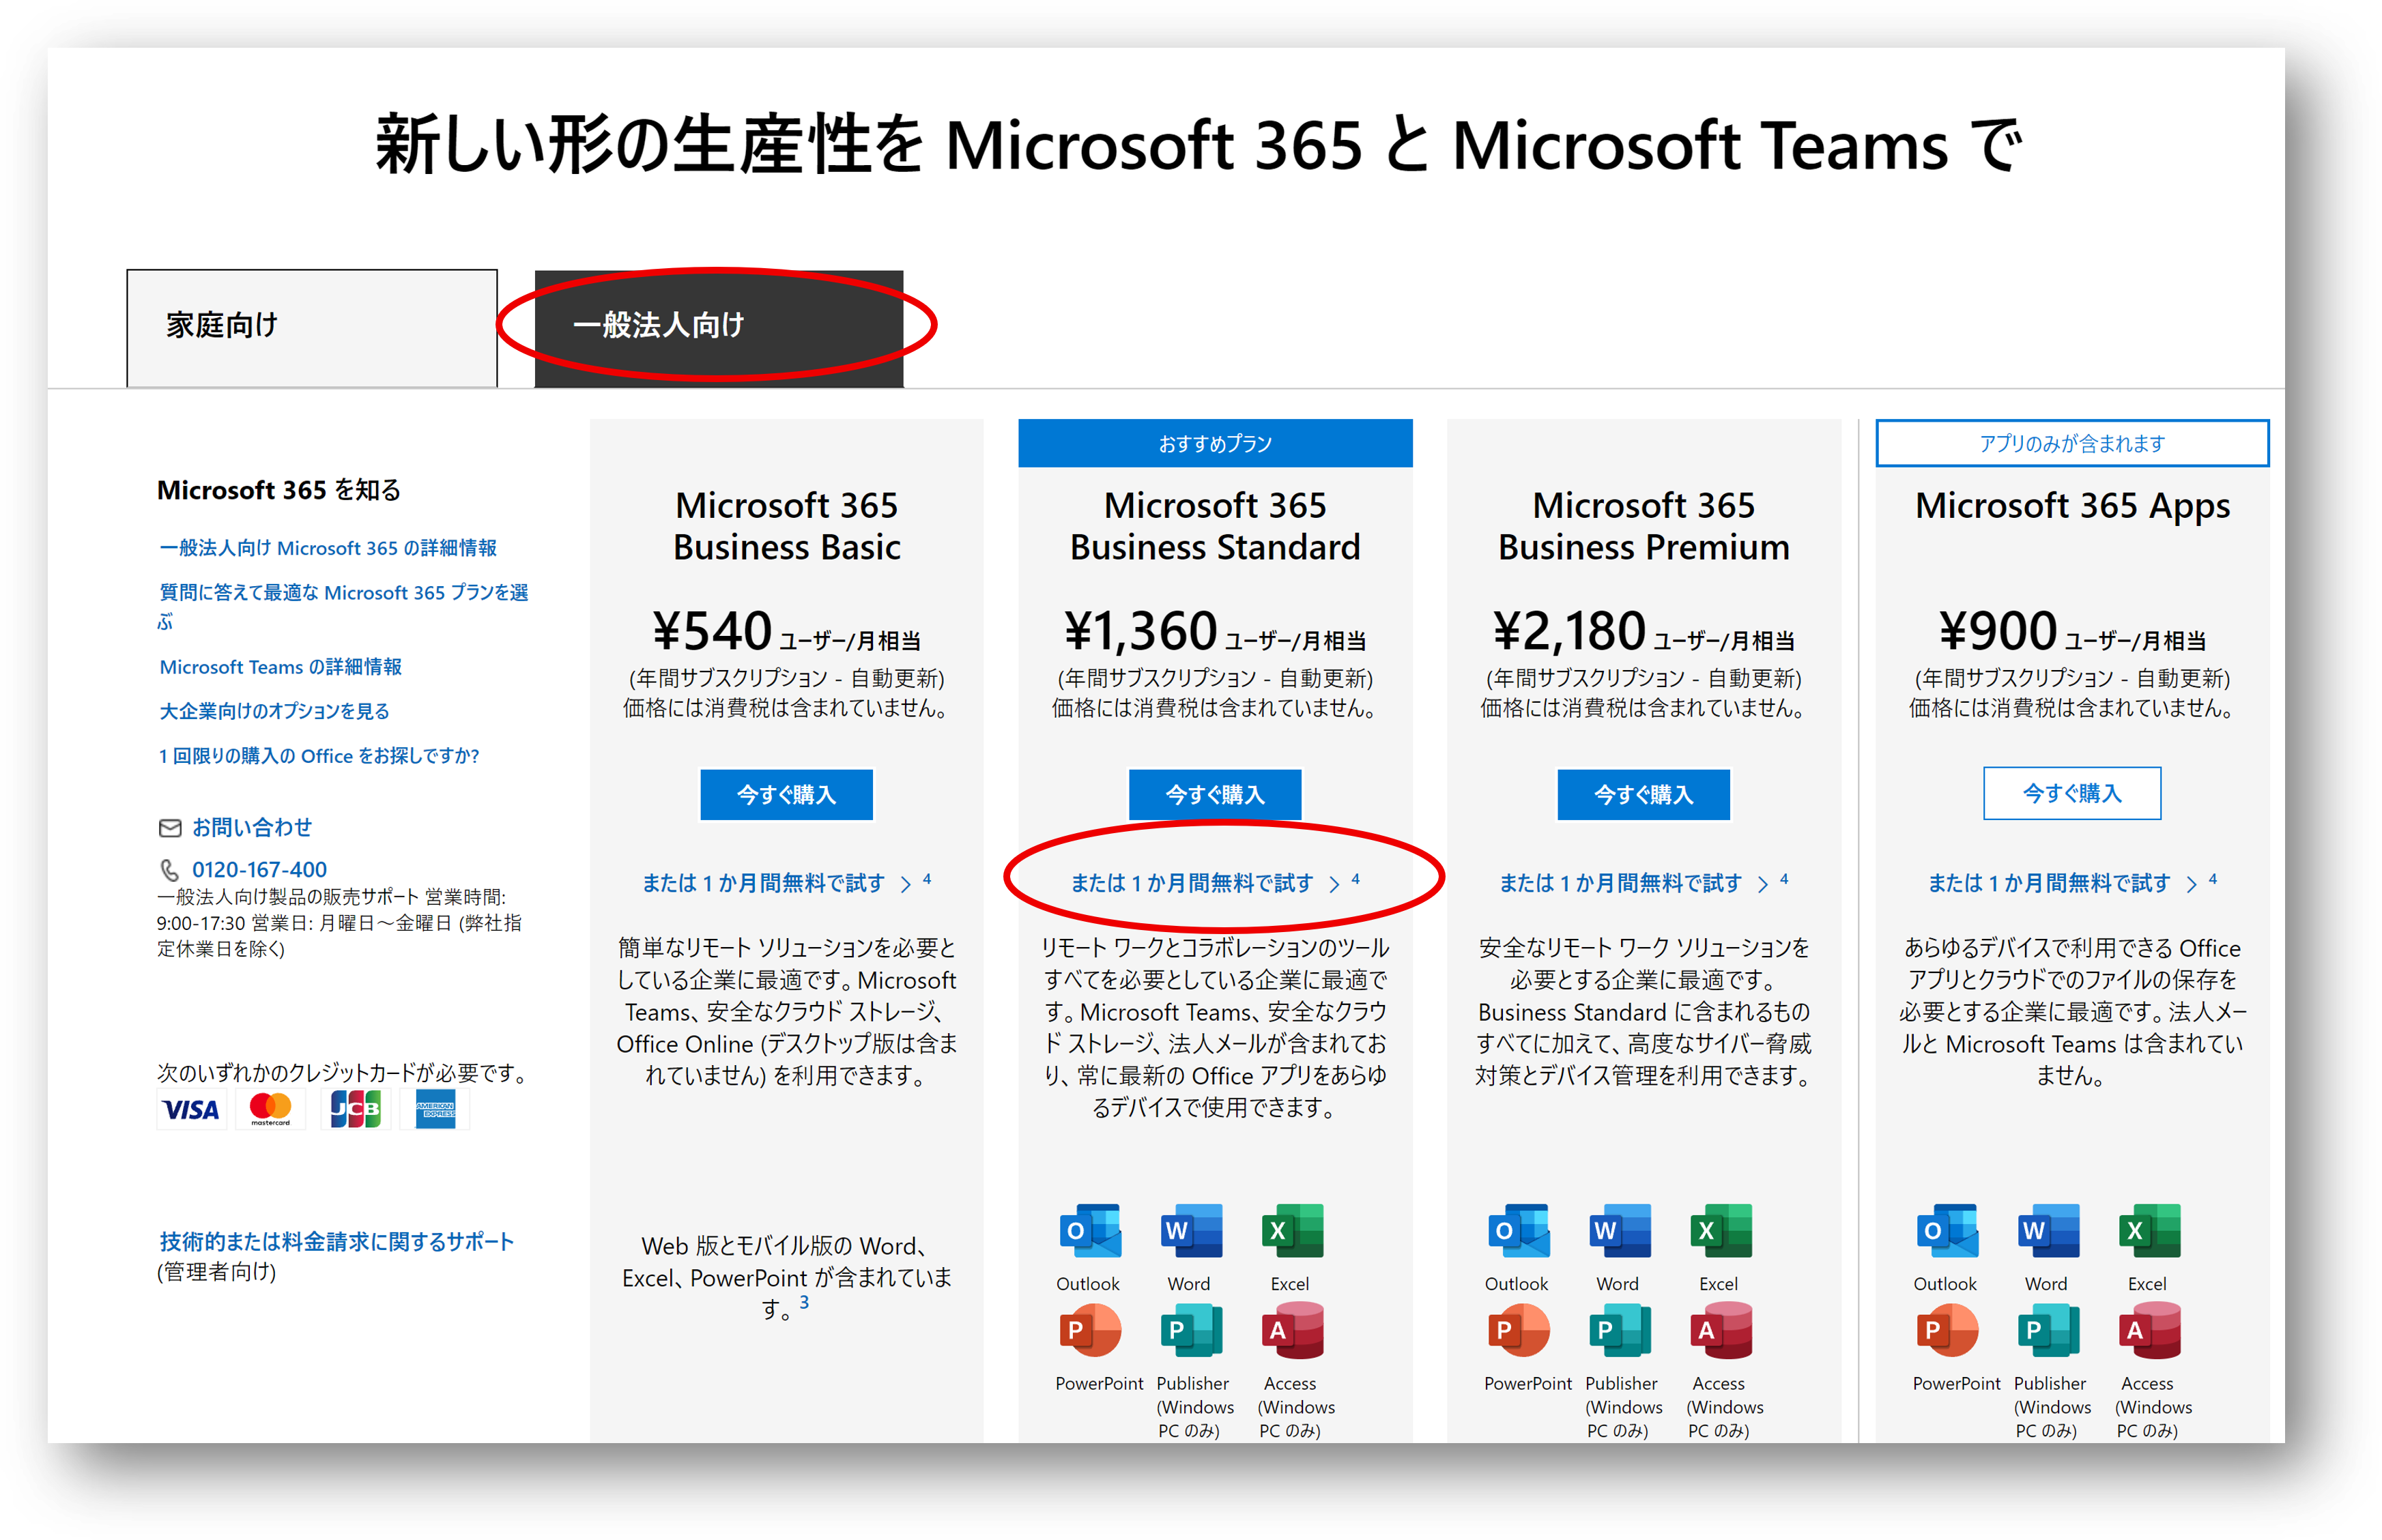
Task: Click the Microsoft 365 Business Premium title
Action: point(1643,526)
